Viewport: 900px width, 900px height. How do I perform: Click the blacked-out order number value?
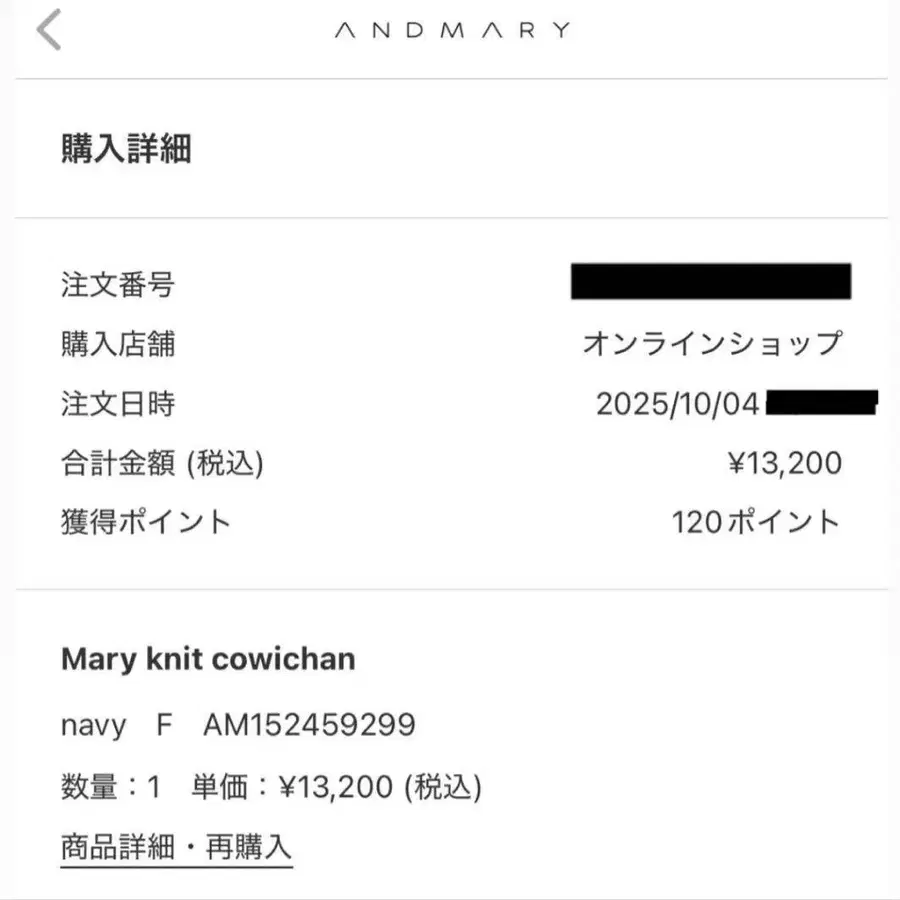(x=710, y=282)
